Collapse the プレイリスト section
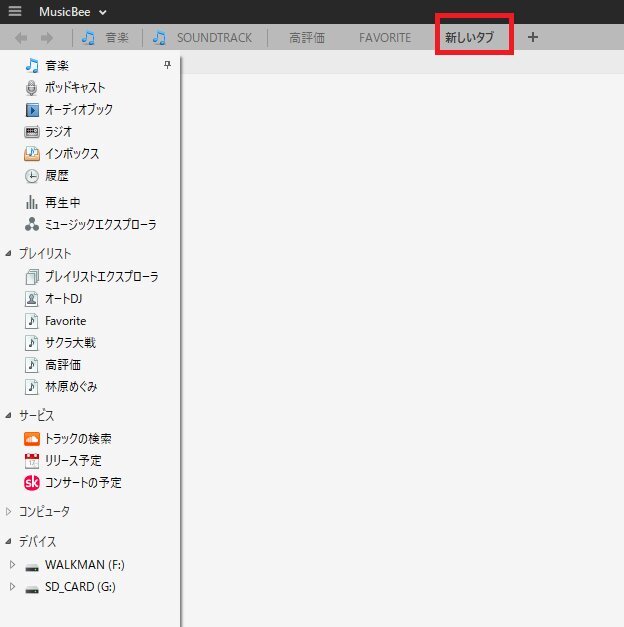The width and height of the screenshot is (624, 627). pyautogui.click(x=10, y=254)
